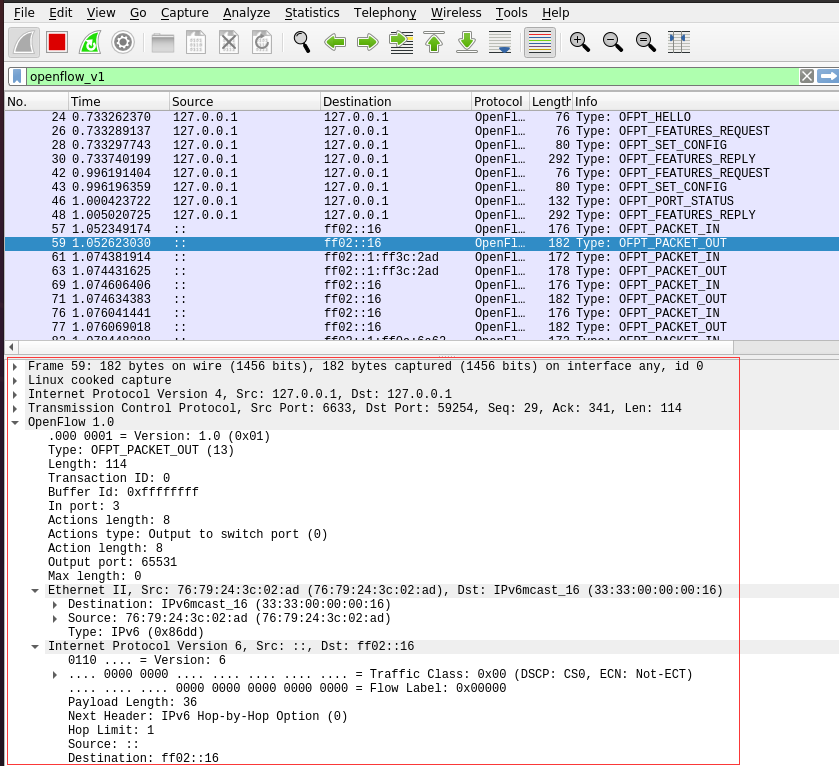The height and width of the screenshot is (766, 839).
Task: Expand the Frame 59 tree node
Action: tap(15, 366)
